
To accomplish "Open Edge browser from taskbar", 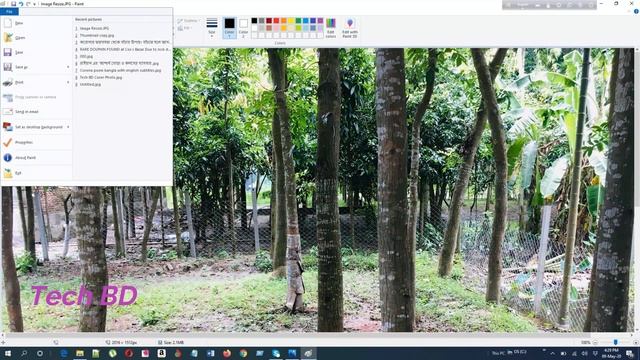I will [64, 353].
